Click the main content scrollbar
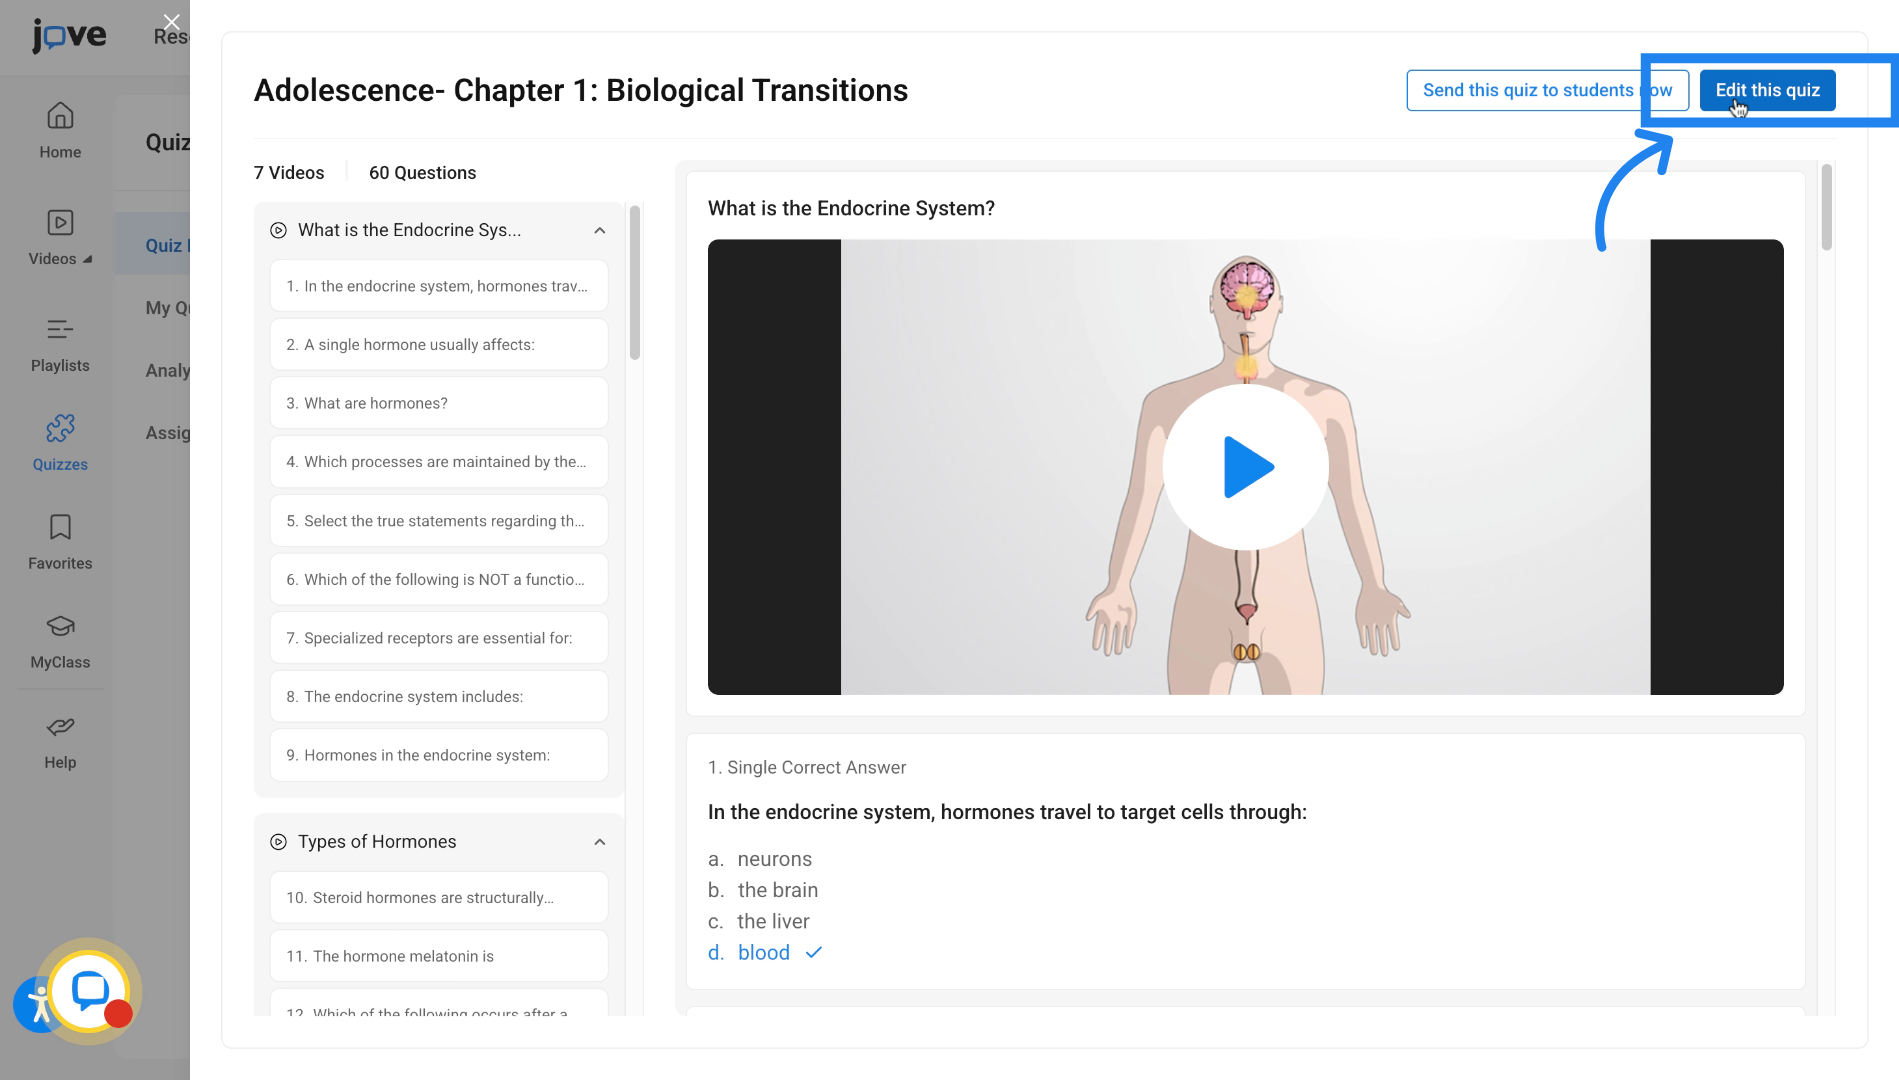1899x1080 pixels. [1826, 207]
